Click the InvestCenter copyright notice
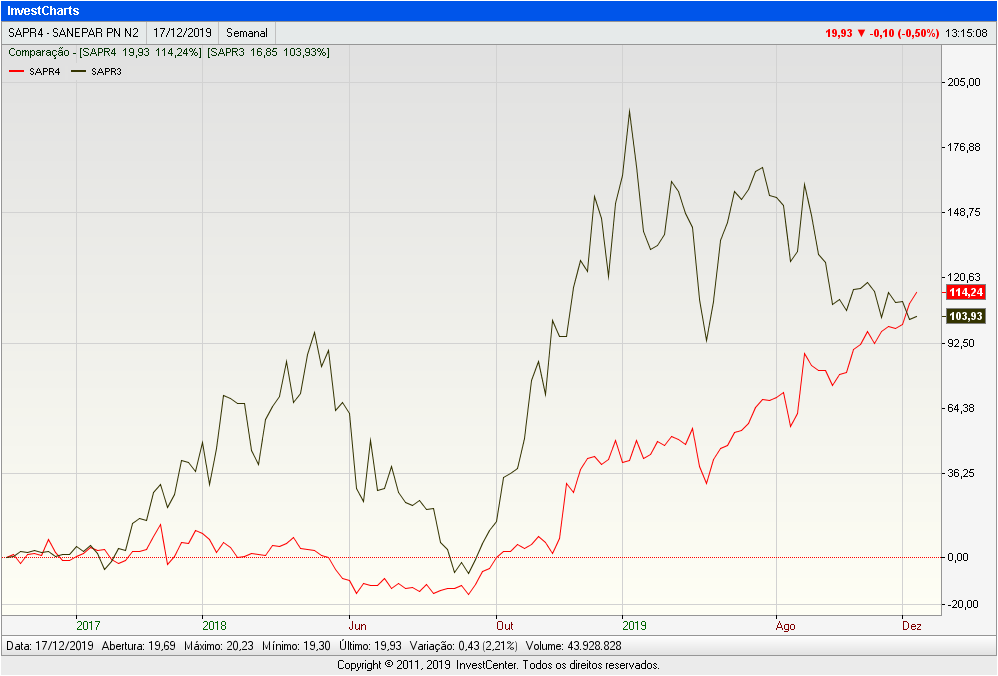998x676 pixels. point(498,665)
